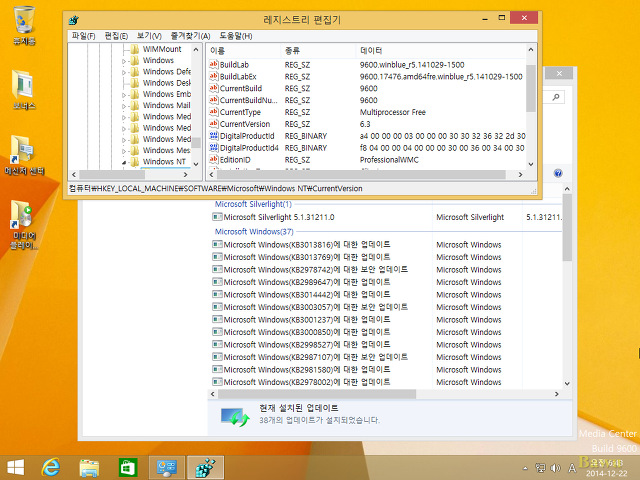Image resolution: width=640 pixels, height=480 pixels.
Task: Collapse the Microsoft Windows(37) group
Action: [x=254, y=231]
